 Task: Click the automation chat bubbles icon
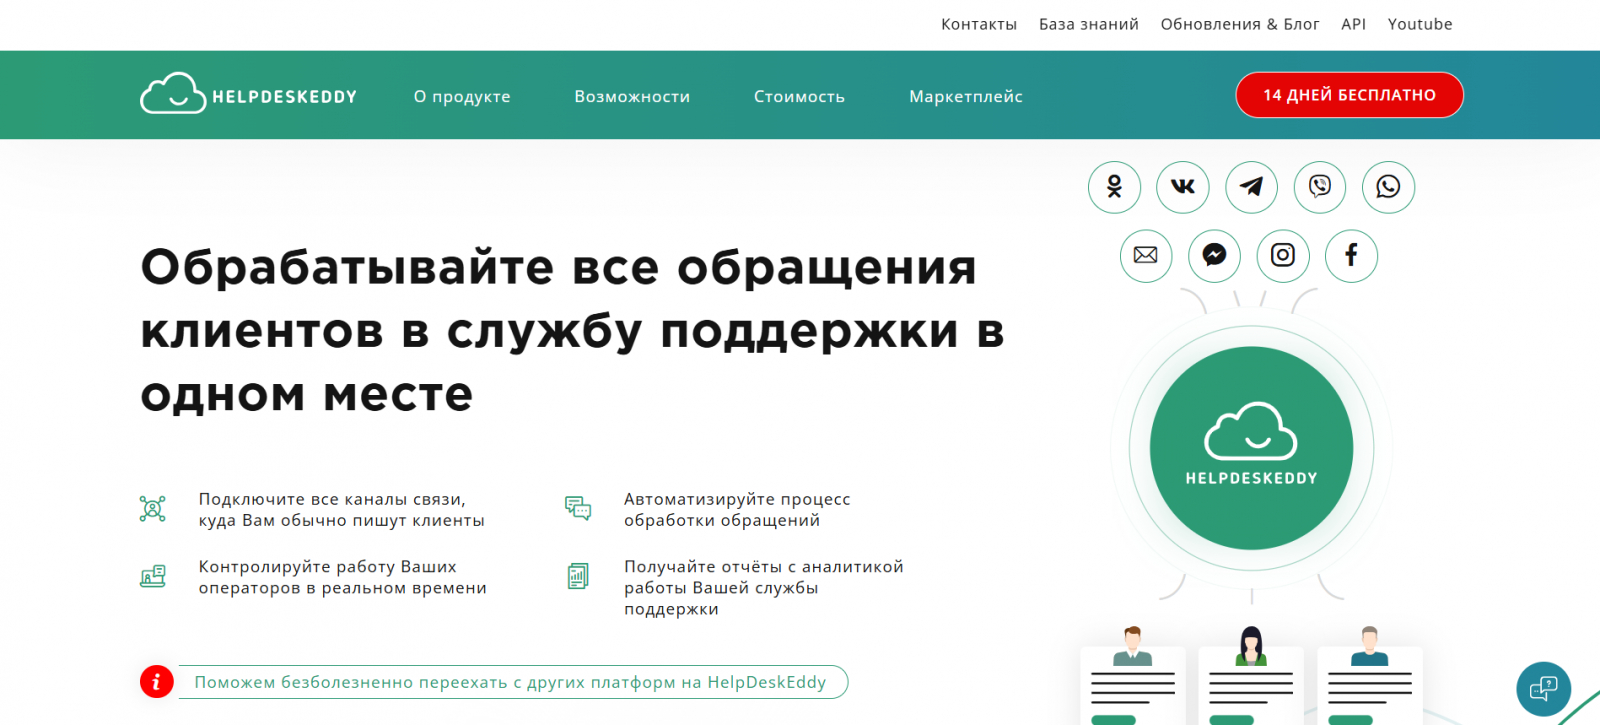click(x=578, y=509)
